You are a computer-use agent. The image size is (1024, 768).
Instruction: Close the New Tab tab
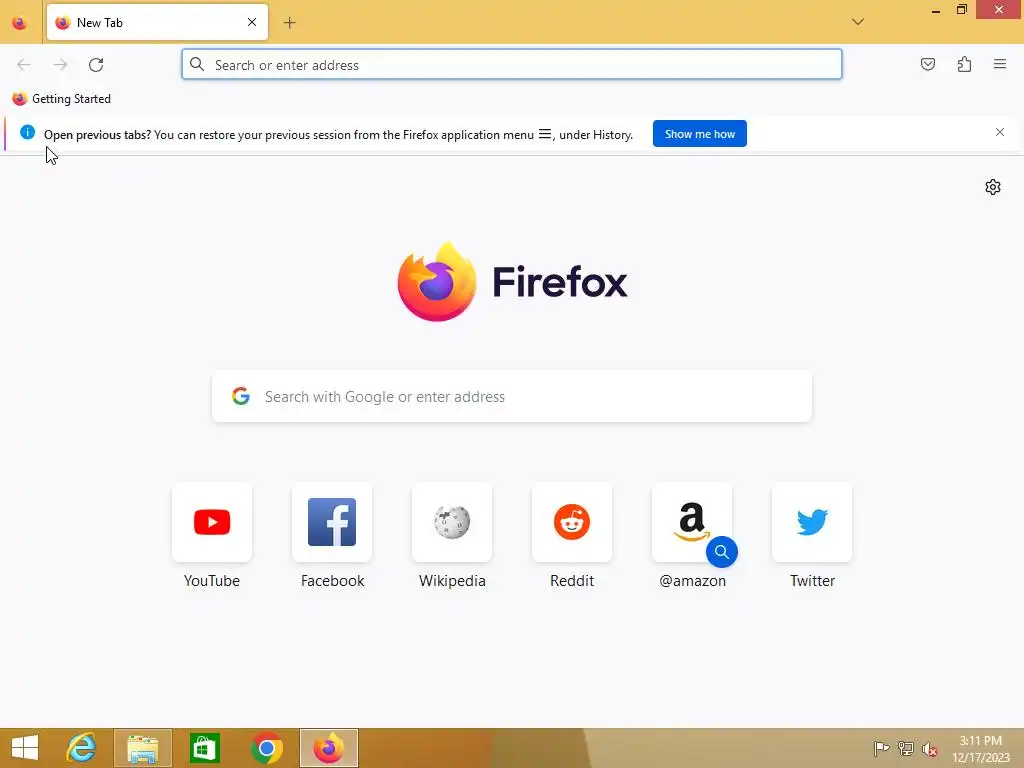coord(252,22)
